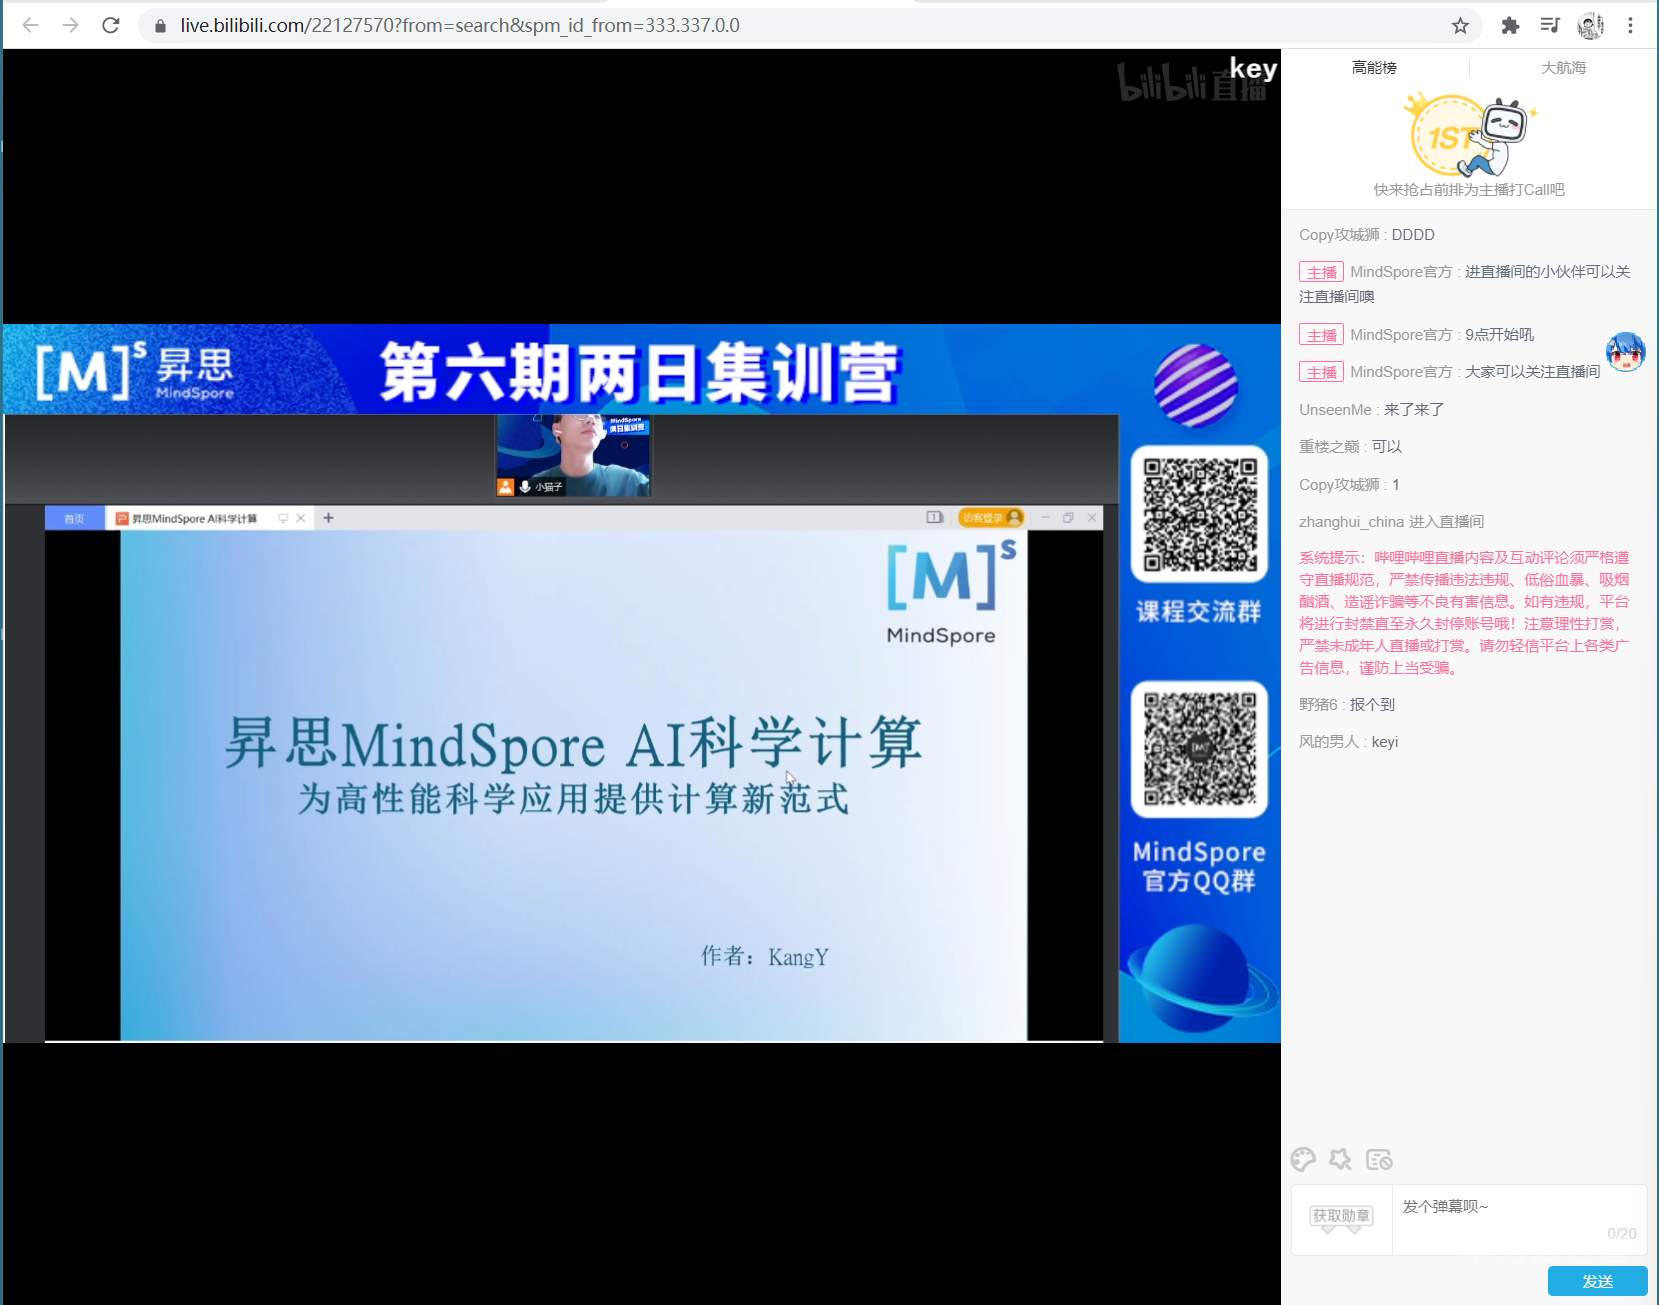Click the chat message text DDDD
The height and width of the screenshot is (1305, 1659).
click(1413, 235)
